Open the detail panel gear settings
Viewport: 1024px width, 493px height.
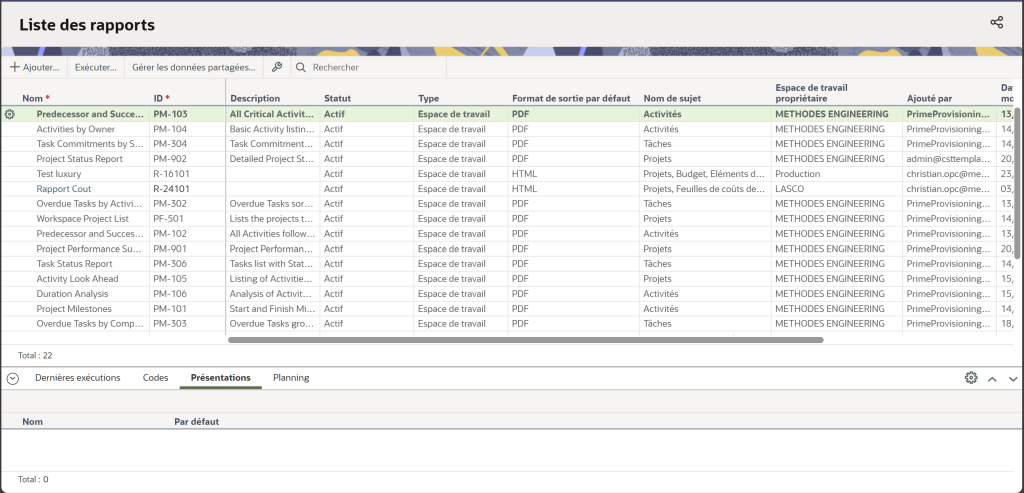(x=970, y=378)
